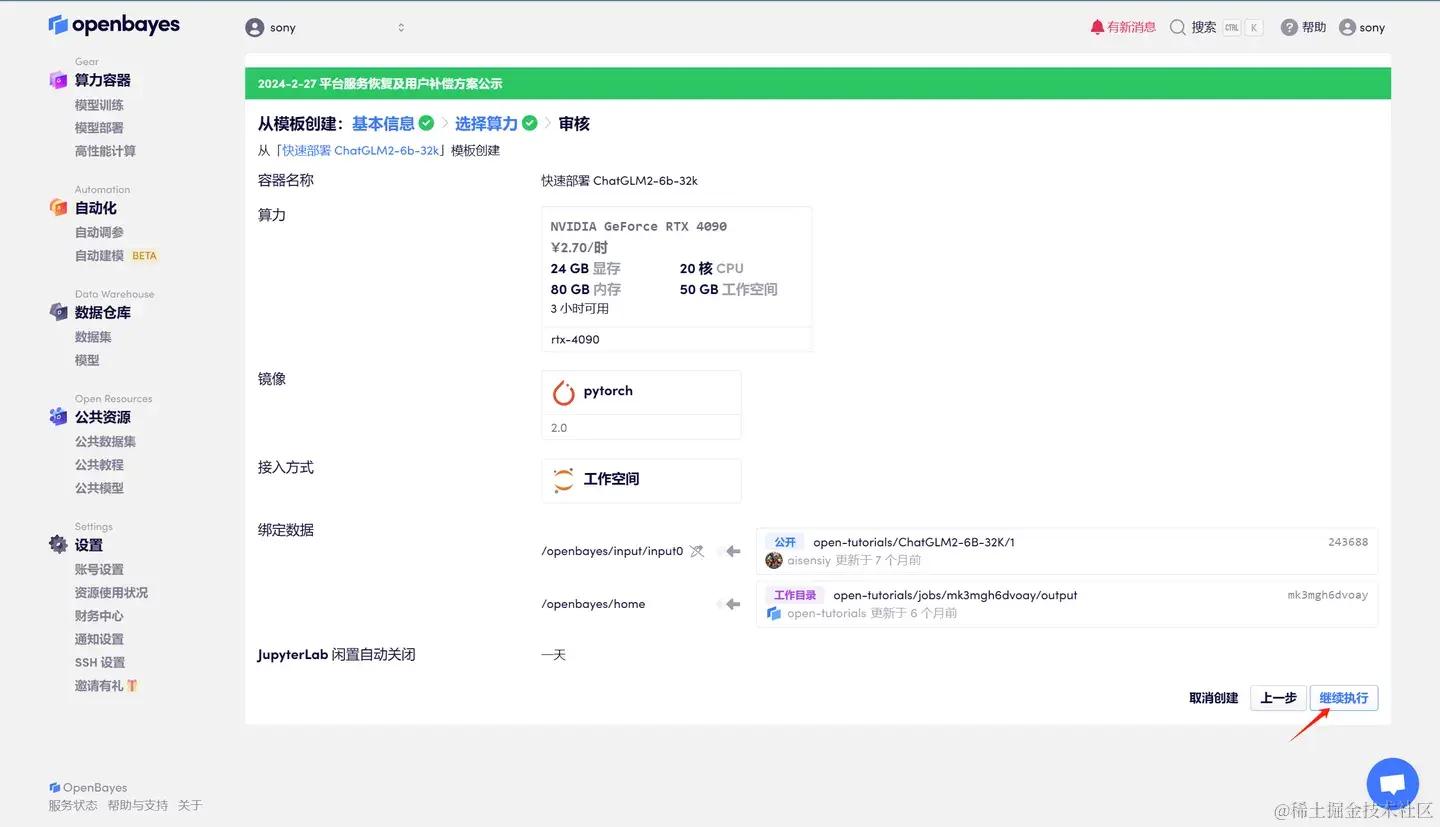Click the pytorch version 2.0 text
The height and width of the screenshot is (827, 1440).
[559, 427]
